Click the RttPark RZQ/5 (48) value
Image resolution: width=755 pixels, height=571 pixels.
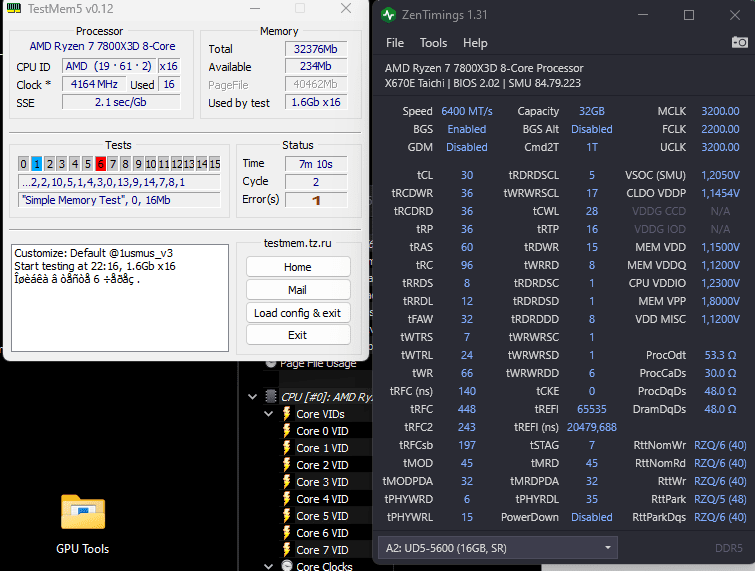[720, 499]
